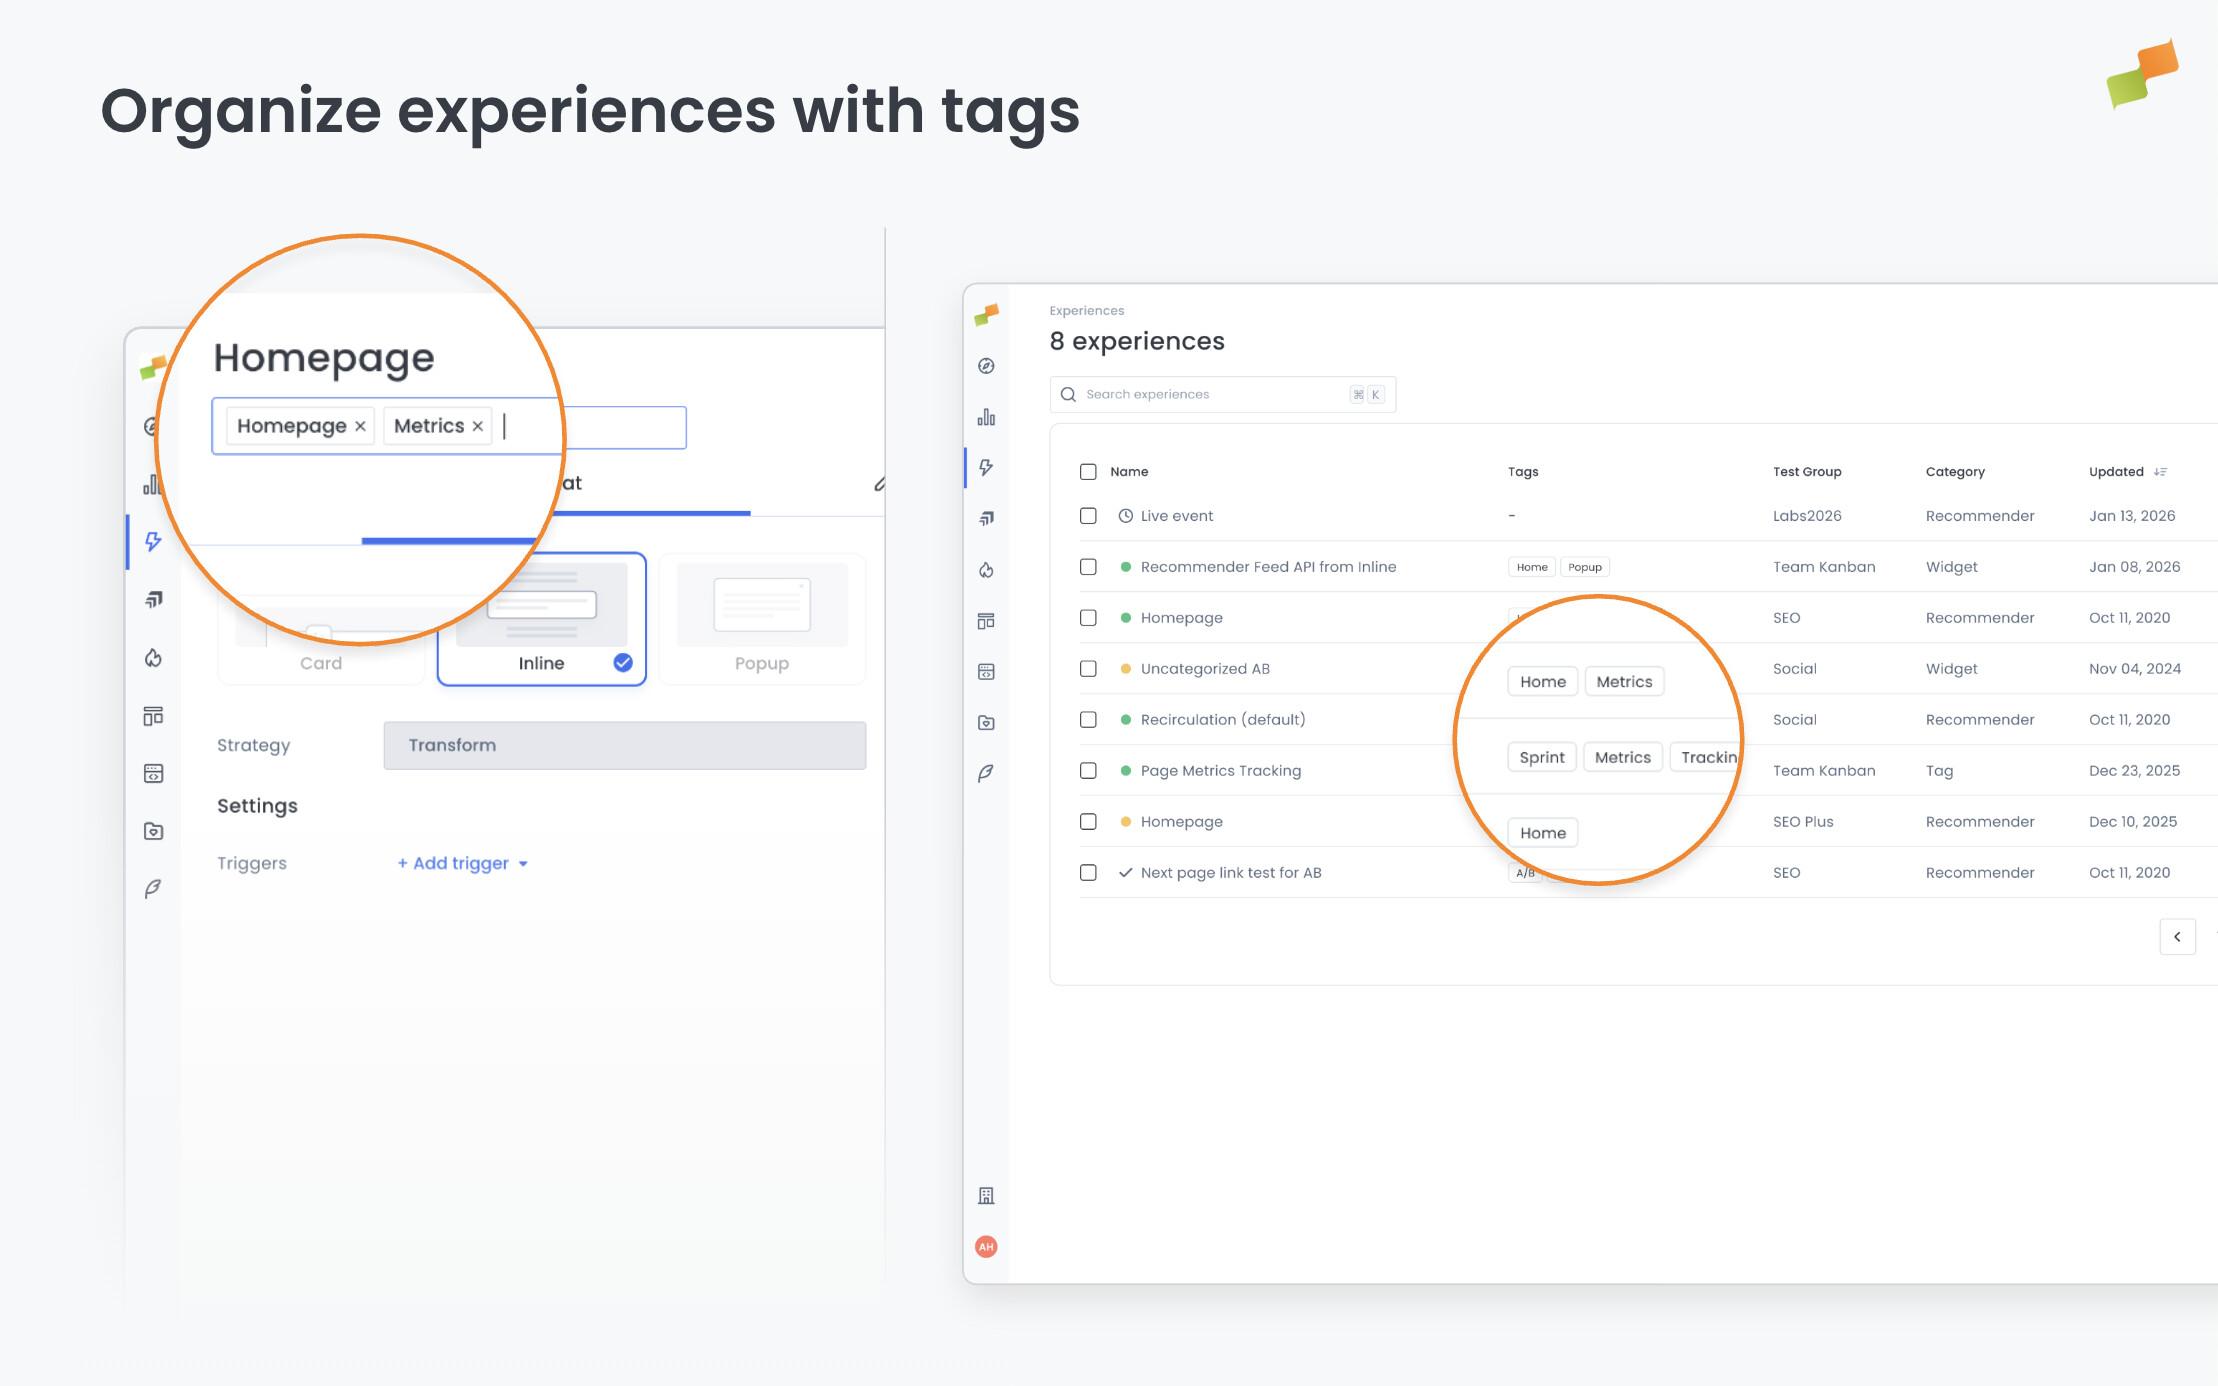Open the Experiences lightning bolt panel

986,467
